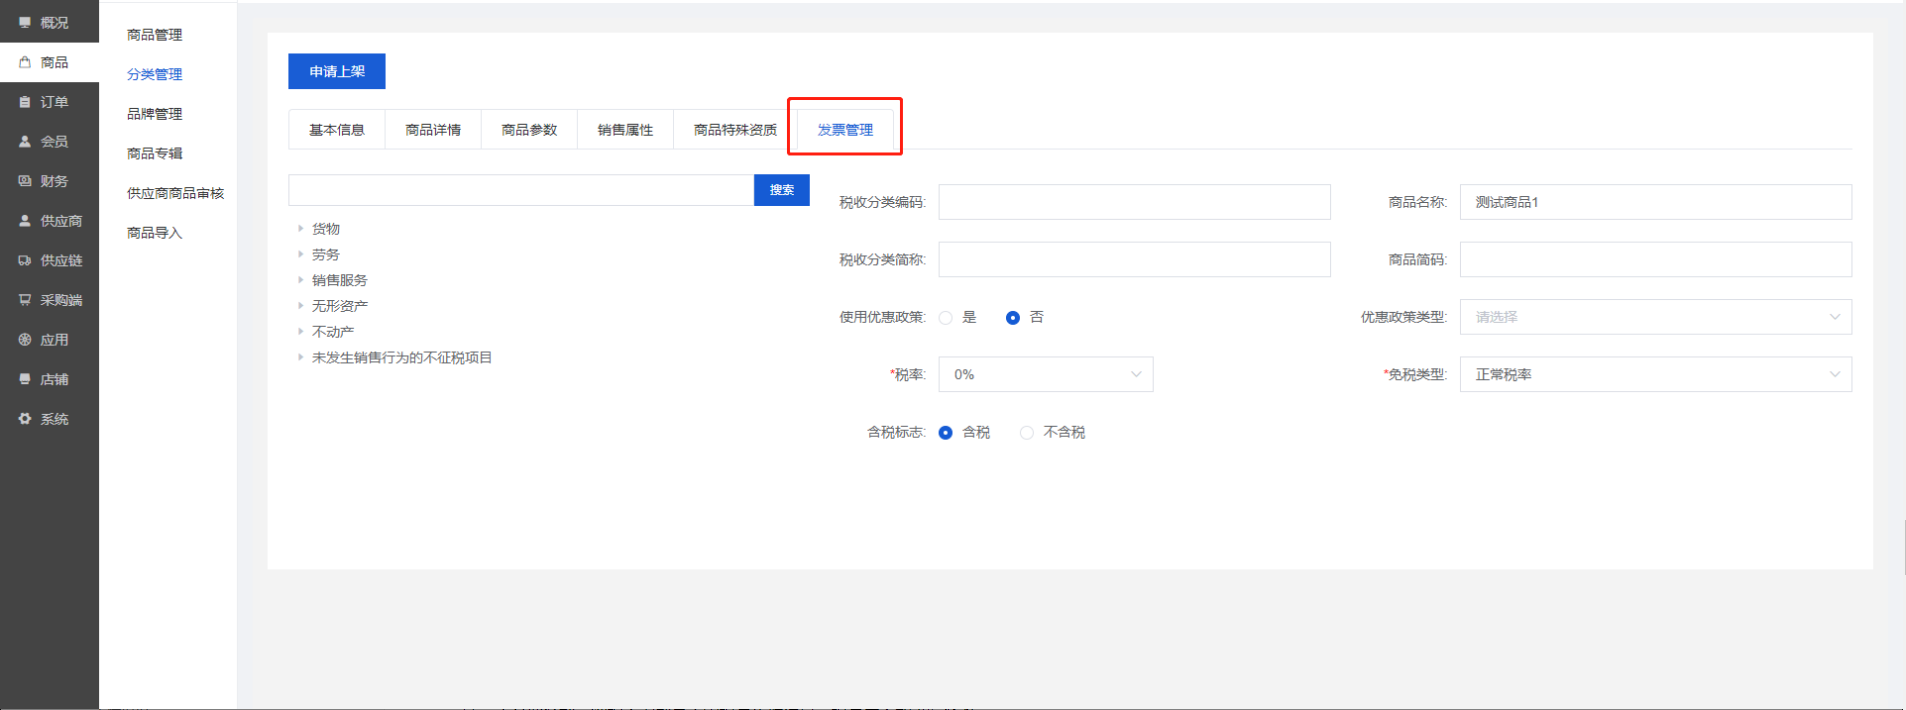This screenshot has width=1906, height=710.
Task: Open the 税率 dropdown showing 0%
Action: coord(1045,375)
